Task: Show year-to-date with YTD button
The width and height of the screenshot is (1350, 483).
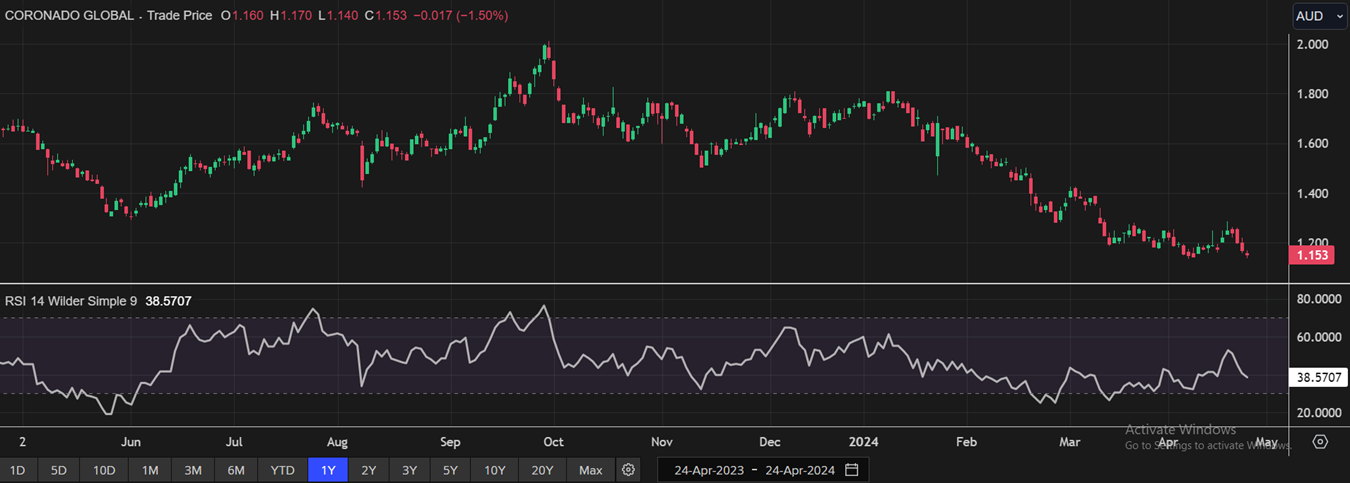Action: (283, 470)
